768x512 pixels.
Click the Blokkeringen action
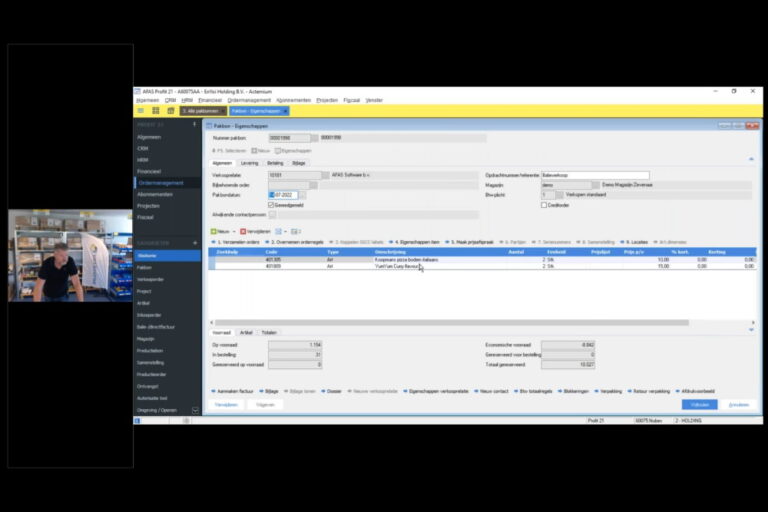[574, 391]
